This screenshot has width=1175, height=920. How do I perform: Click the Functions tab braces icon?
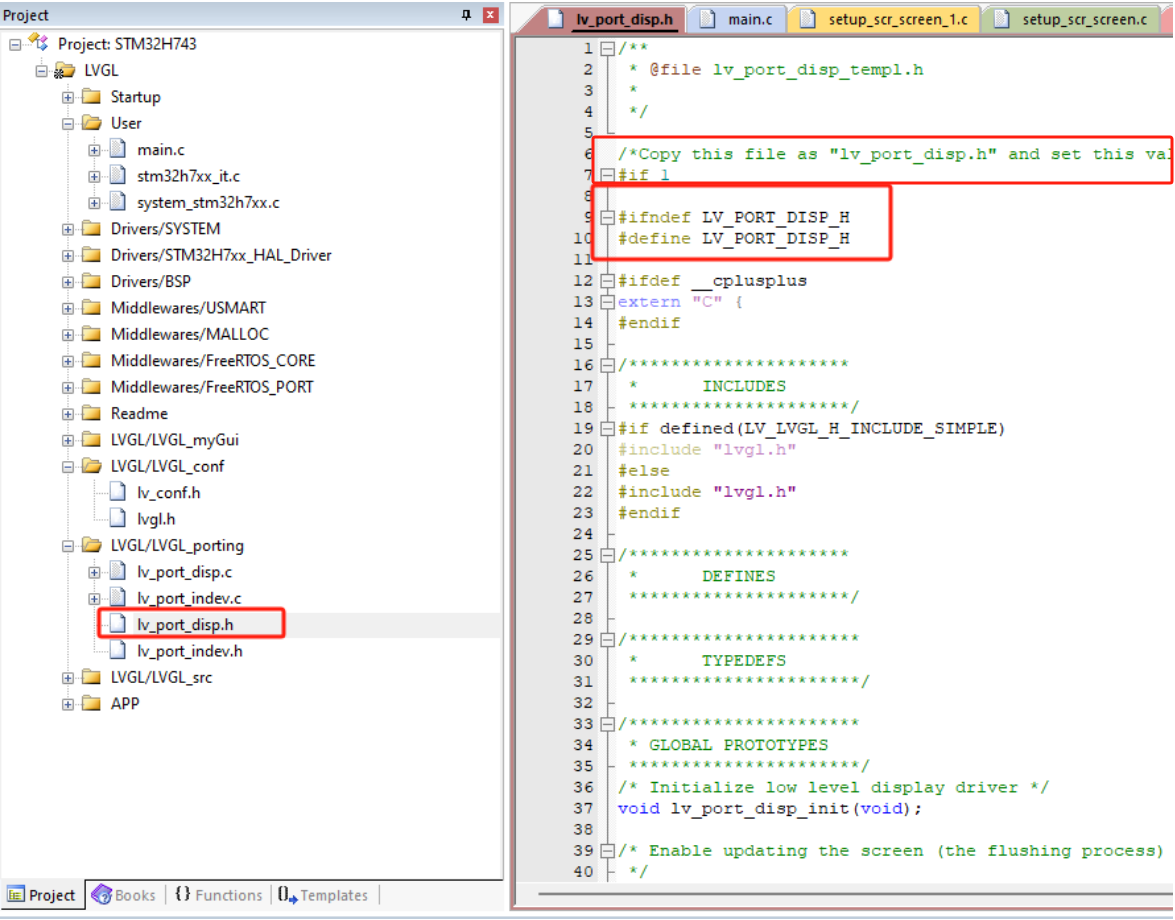point(183,895)
